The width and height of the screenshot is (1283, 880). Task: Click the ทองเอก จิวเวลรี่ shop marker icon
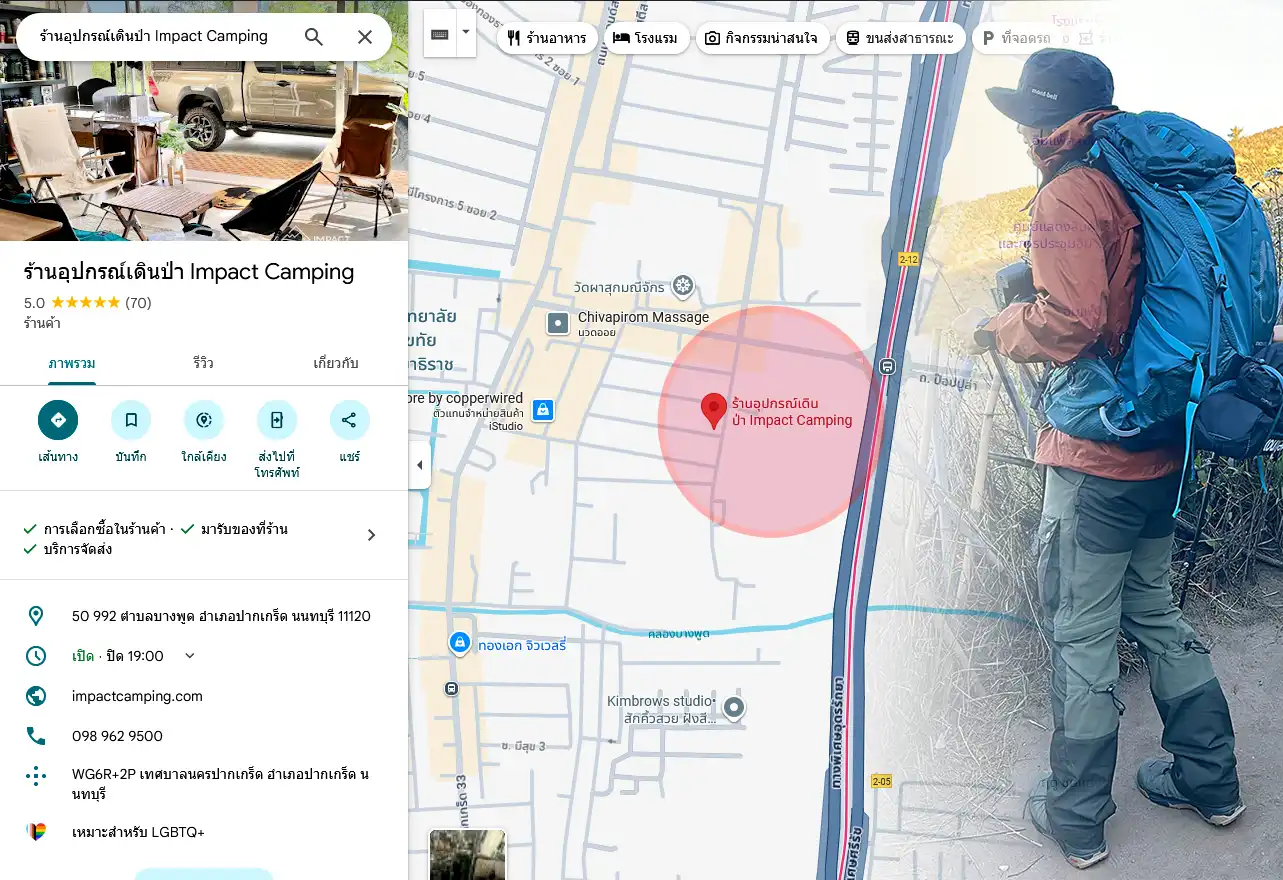[x=459, y=641]
